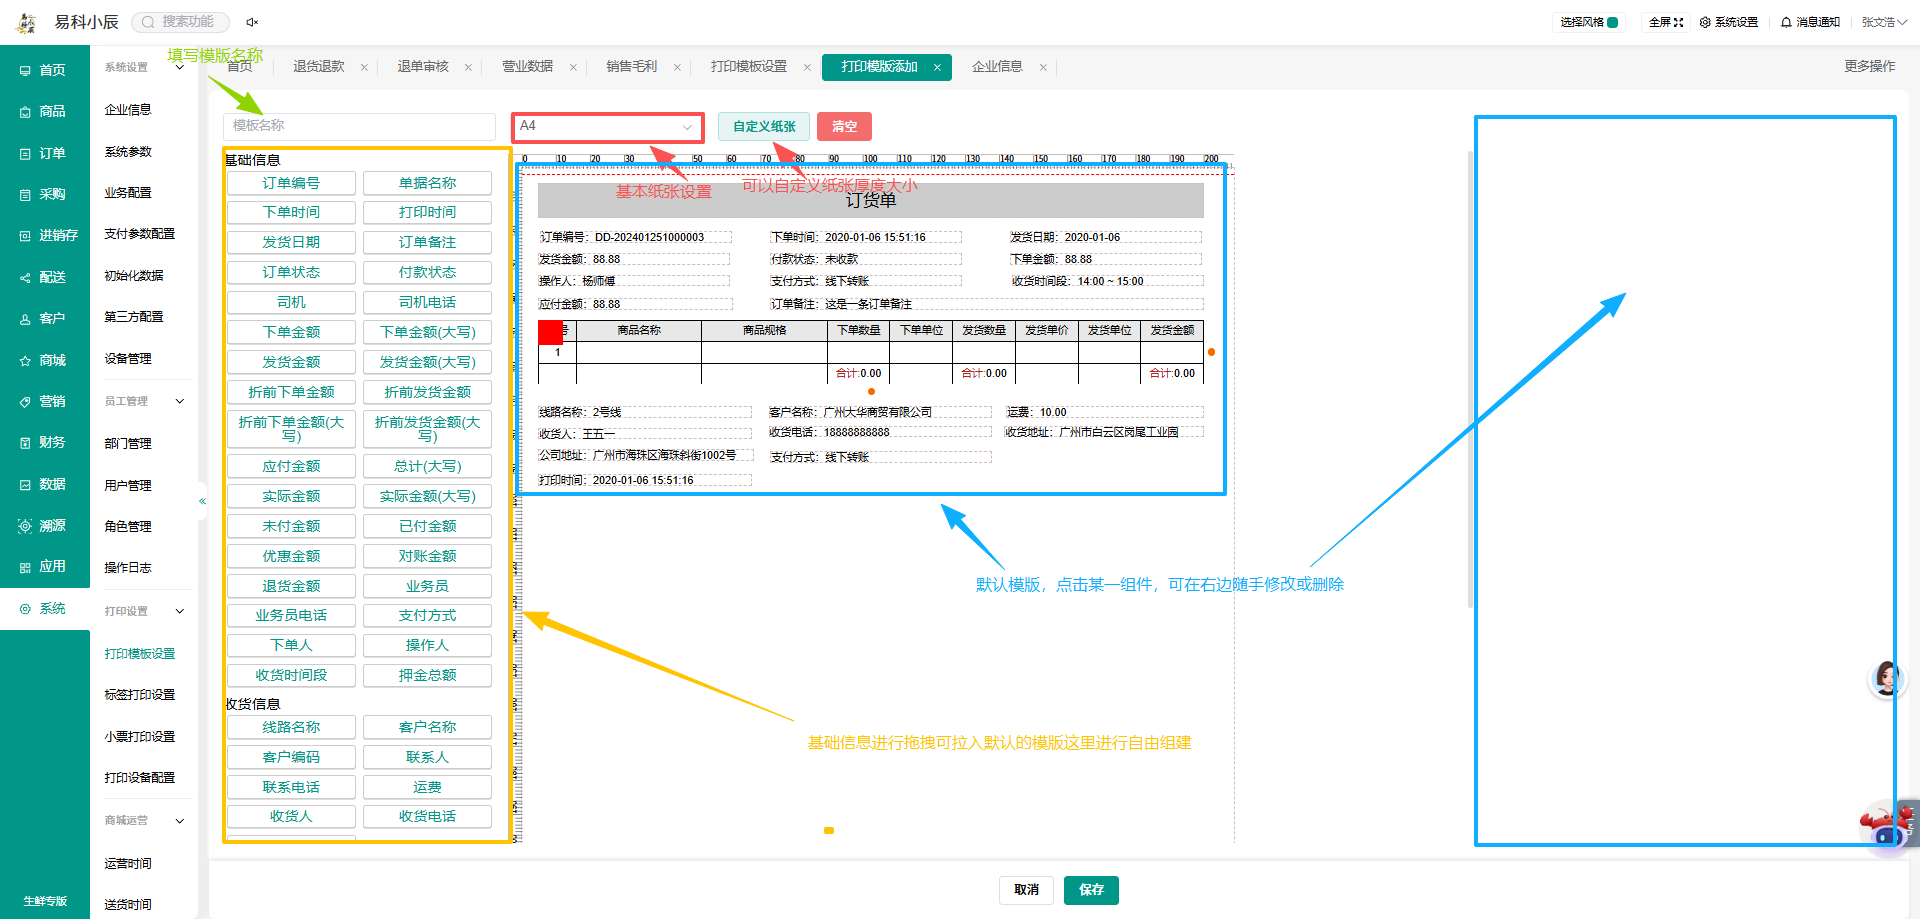This screenshot has height=919, width=1920.
Task: Click the 保存 save button
Action: tap(1091, 890)
